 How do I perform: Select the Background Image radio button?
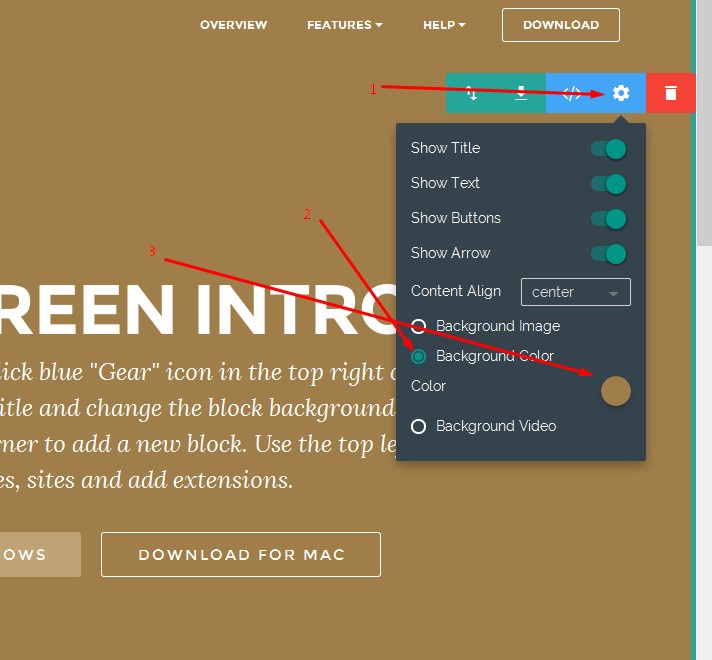(x=418, y=326)
